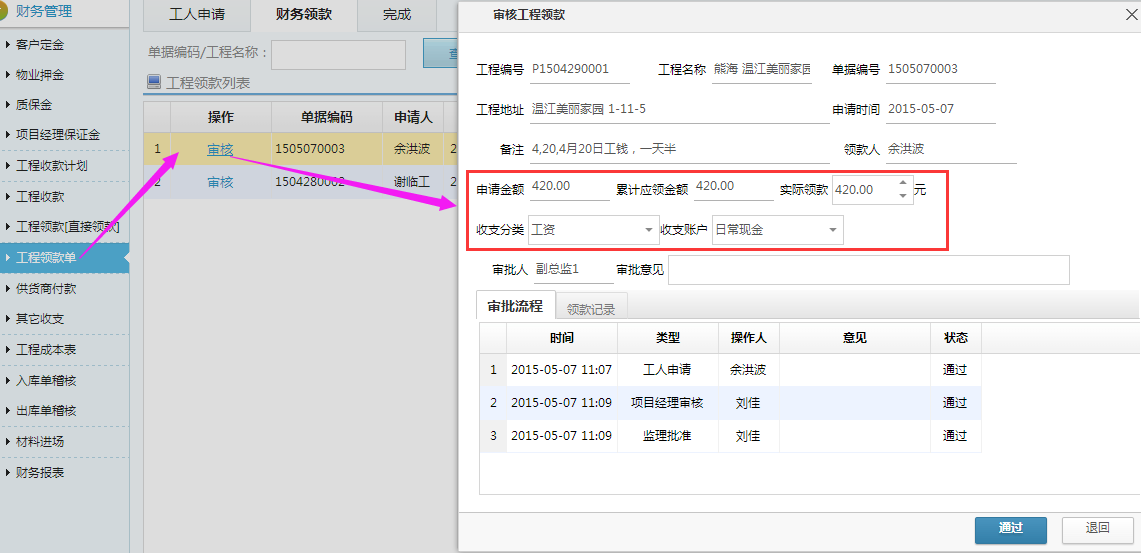Select the 审批流程 tab

click(x=515, y=307)
